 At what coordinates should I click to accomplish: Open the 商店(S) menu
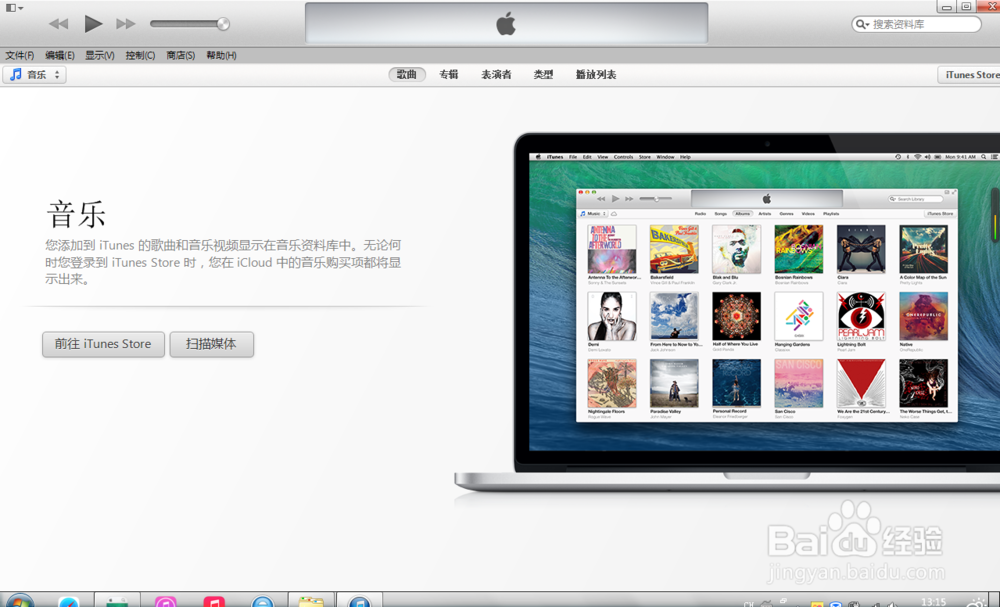pyautogui.click(x=180, y=55)
